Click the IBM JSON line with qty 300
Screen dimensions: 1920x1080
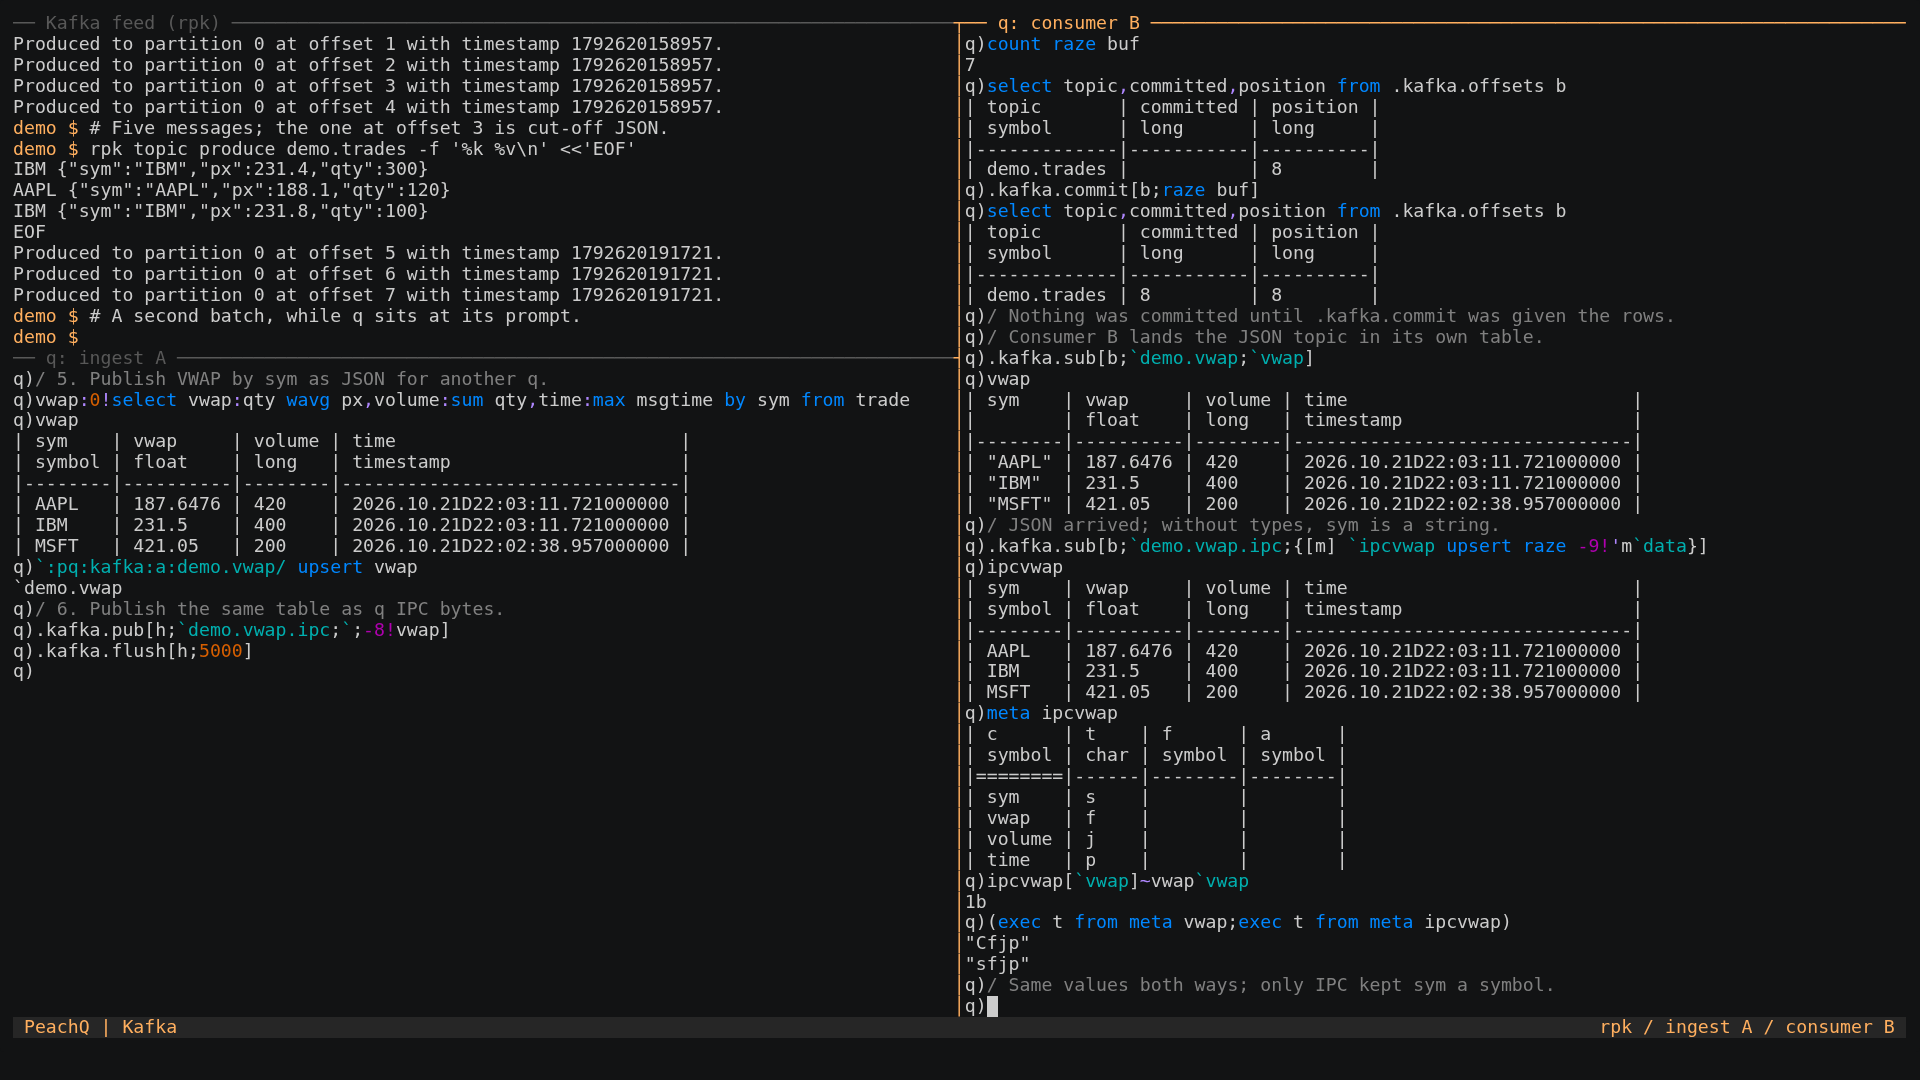[220, 169]
